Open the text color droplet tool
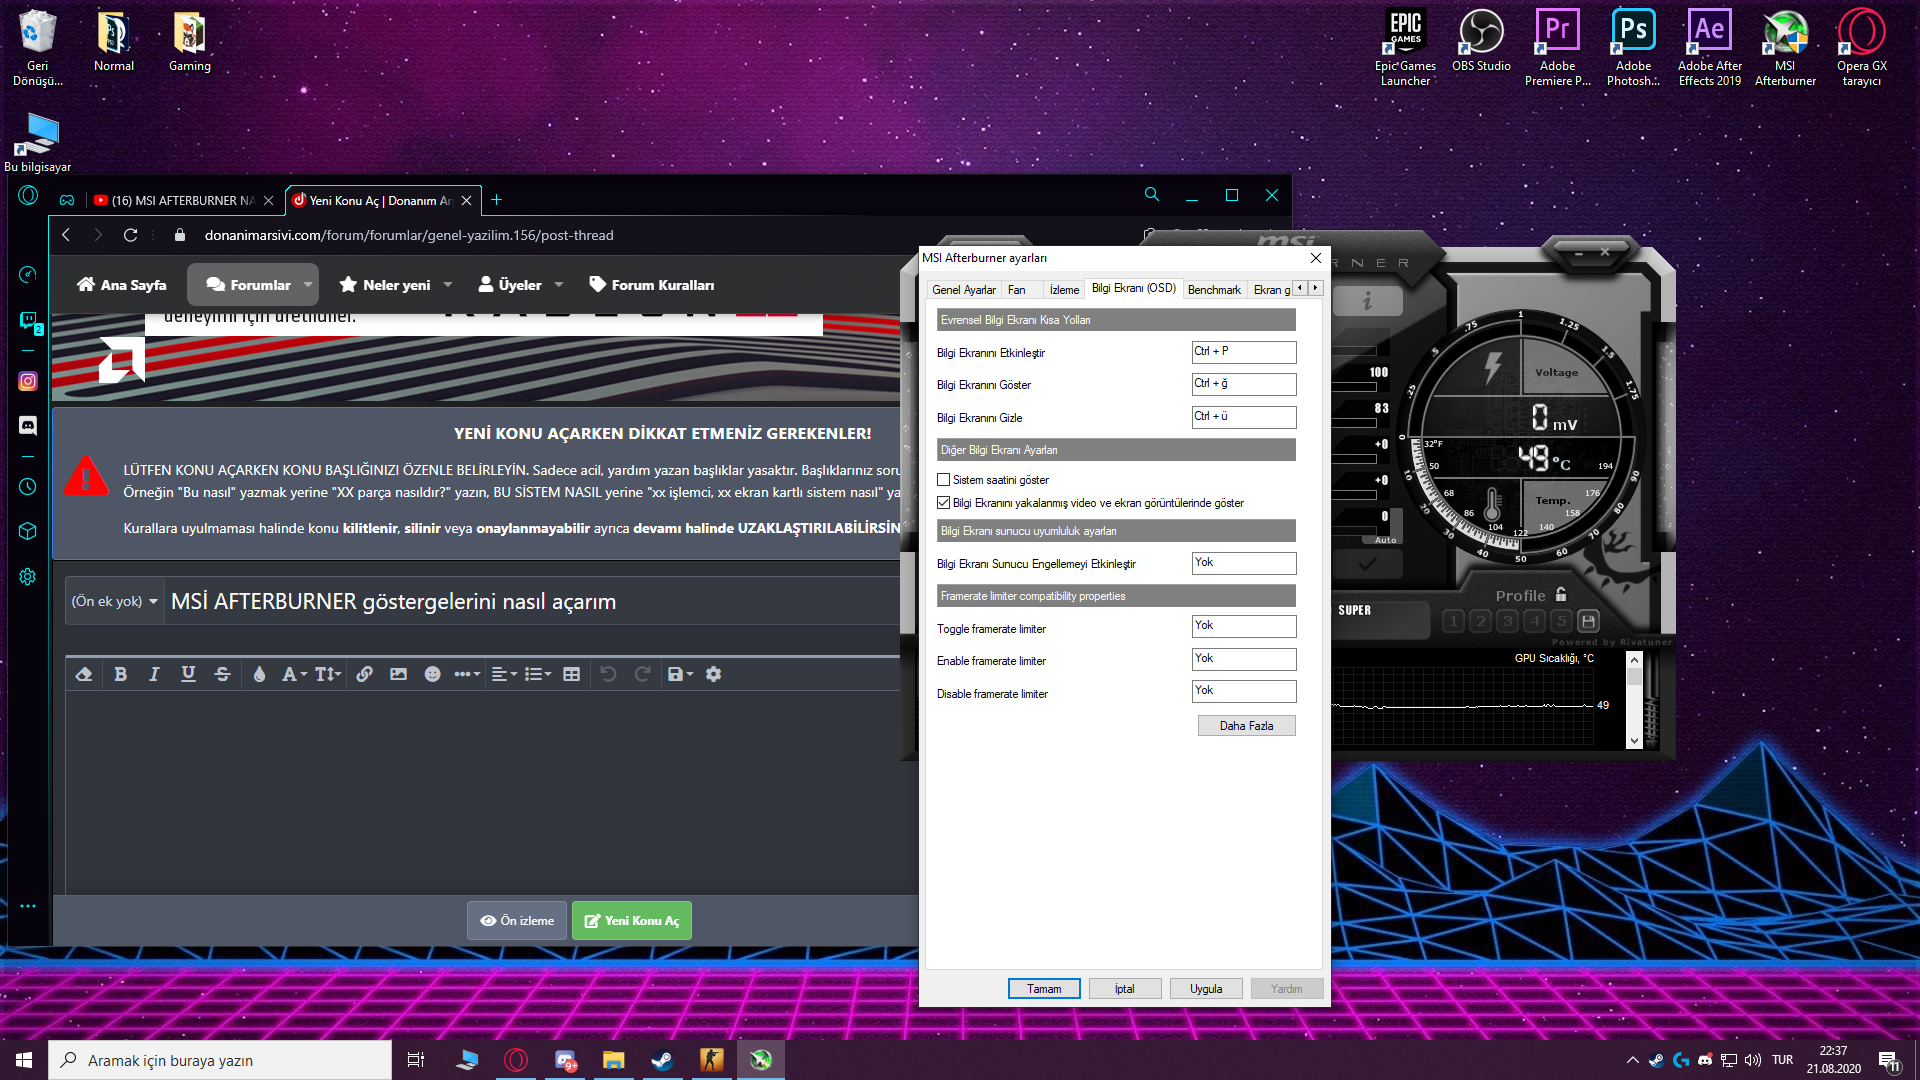 point(259,675)
